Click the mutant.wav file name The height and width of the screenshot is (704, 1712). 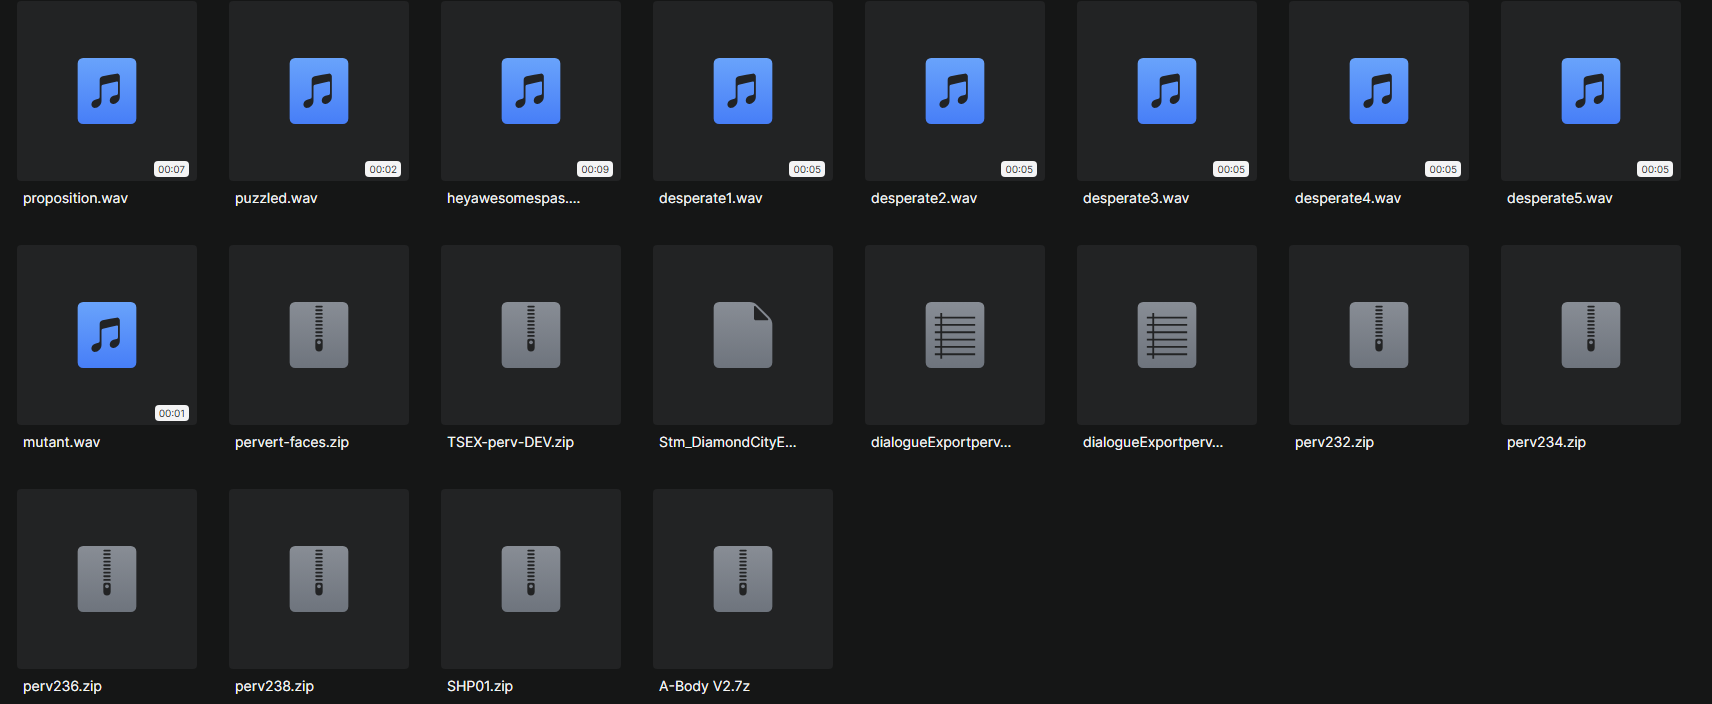(x=62, y=442)
